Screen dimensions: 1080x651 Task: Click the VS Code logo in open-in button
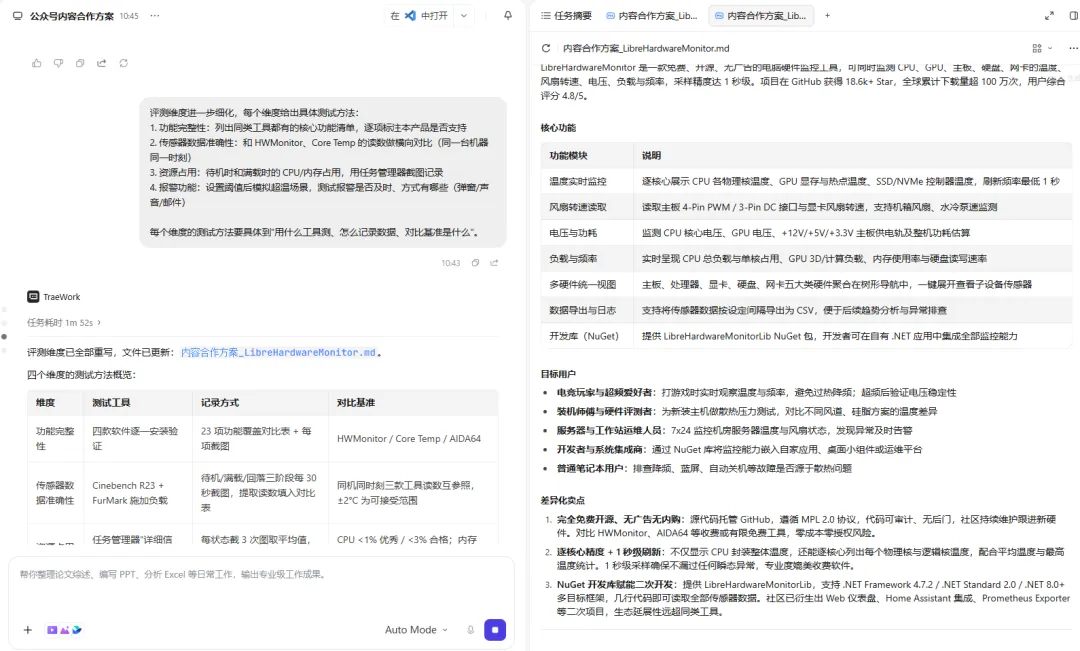coord(410,15)
